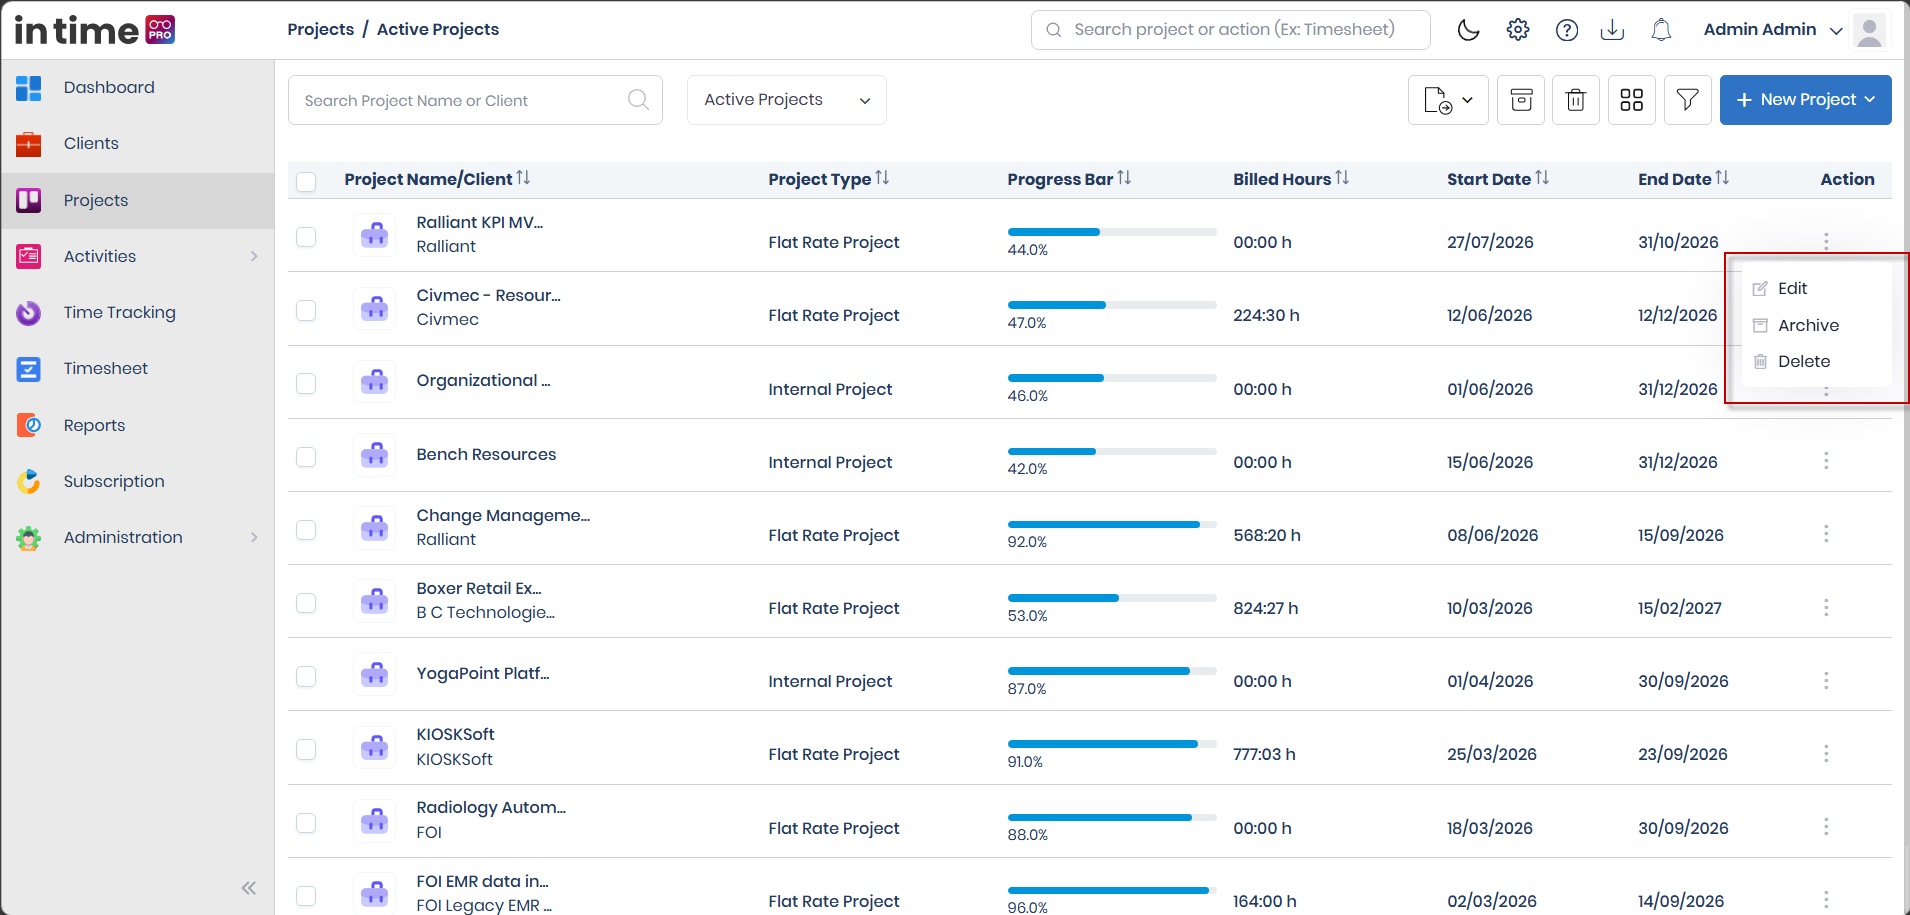Open actions menu for Boxer Retail row
This screenshot has height=915, width=1910.
click(x=1826, y=608)
